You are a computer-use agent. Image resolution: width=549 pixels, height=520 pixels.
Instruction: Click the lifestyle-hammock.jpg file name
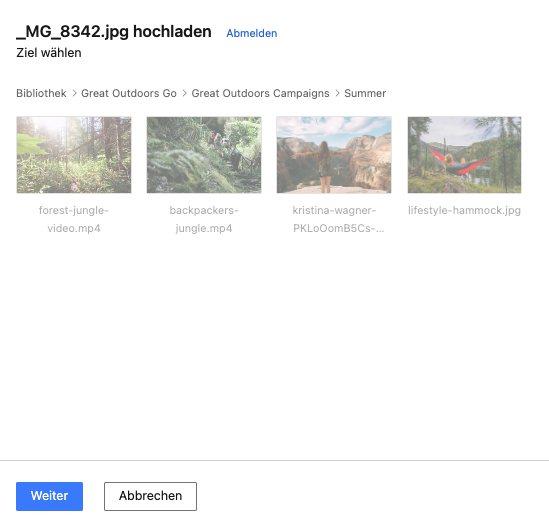464,210
